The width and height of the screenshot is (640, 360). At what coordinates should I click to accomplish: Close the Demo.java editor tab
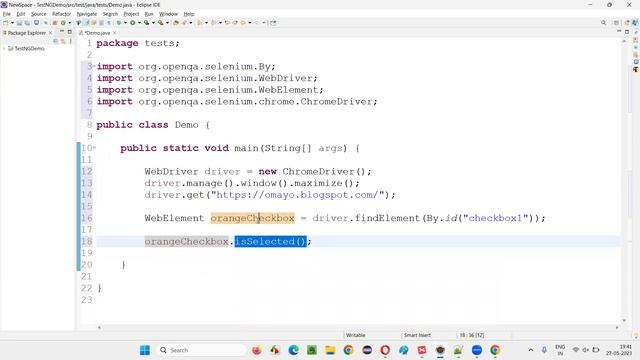pos(115,33)
